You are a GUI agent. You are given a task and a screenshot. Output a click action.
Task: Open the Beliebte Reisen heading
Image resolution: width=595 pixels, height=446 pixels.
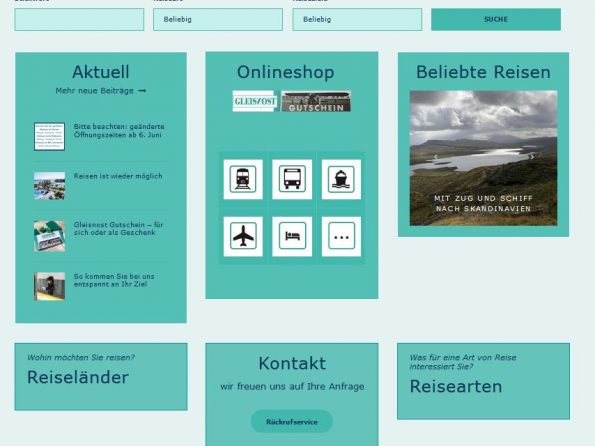tap(483, 72)
